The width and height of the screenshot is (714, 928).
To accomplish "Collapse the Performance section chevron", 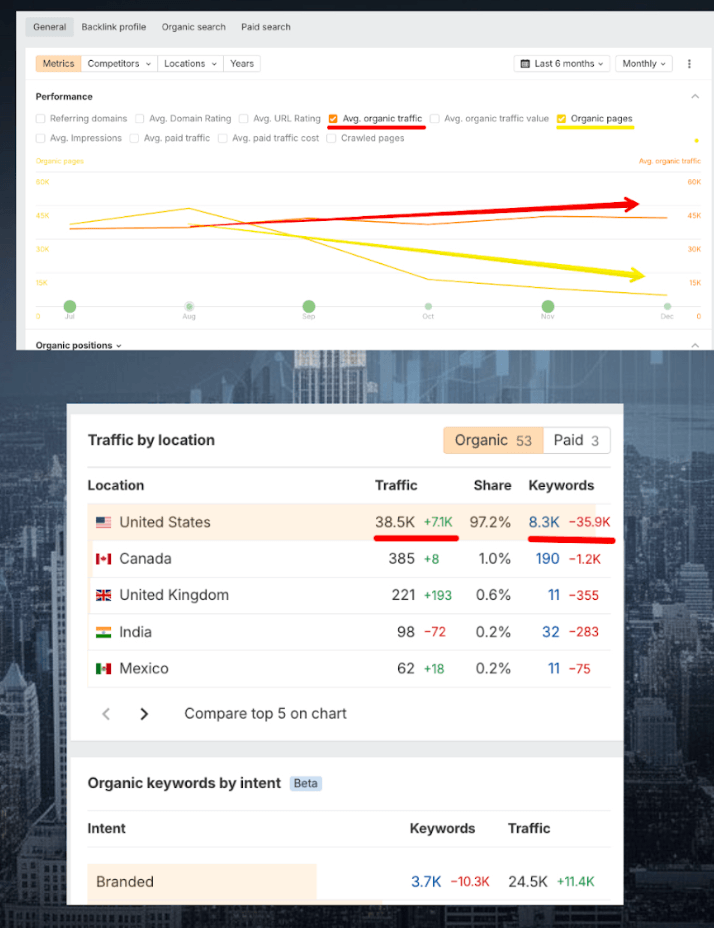I will (695, 97).
